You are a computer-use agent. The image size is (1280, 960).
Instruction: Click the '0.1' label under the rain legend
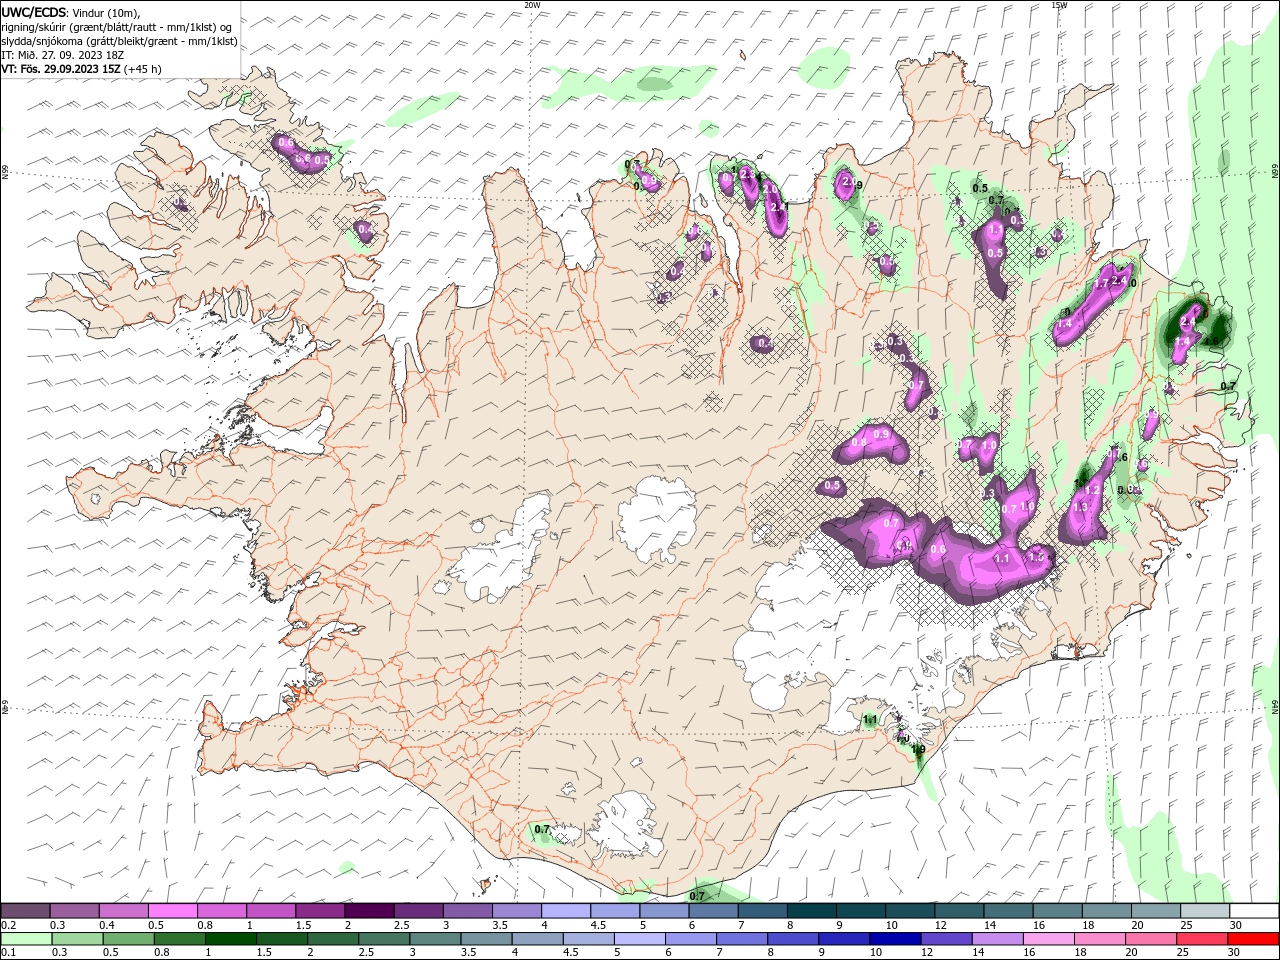click(x=8, y=953)
